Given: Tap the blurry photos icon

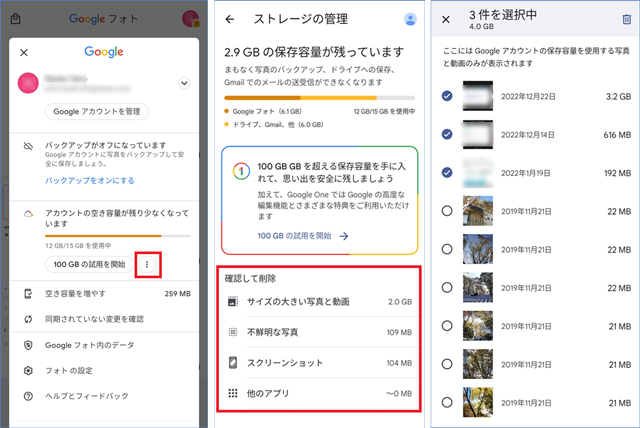Looking at the screenshot, I should (233, 332).
